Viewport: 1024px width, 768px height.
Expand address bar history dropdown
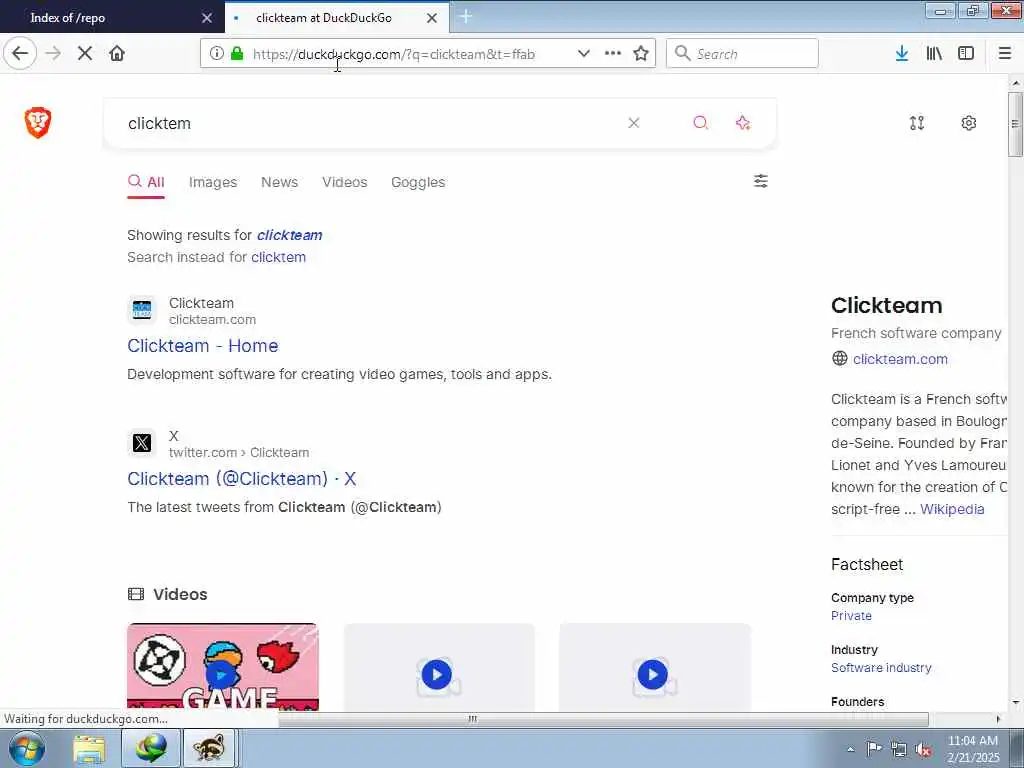[584, 54]
